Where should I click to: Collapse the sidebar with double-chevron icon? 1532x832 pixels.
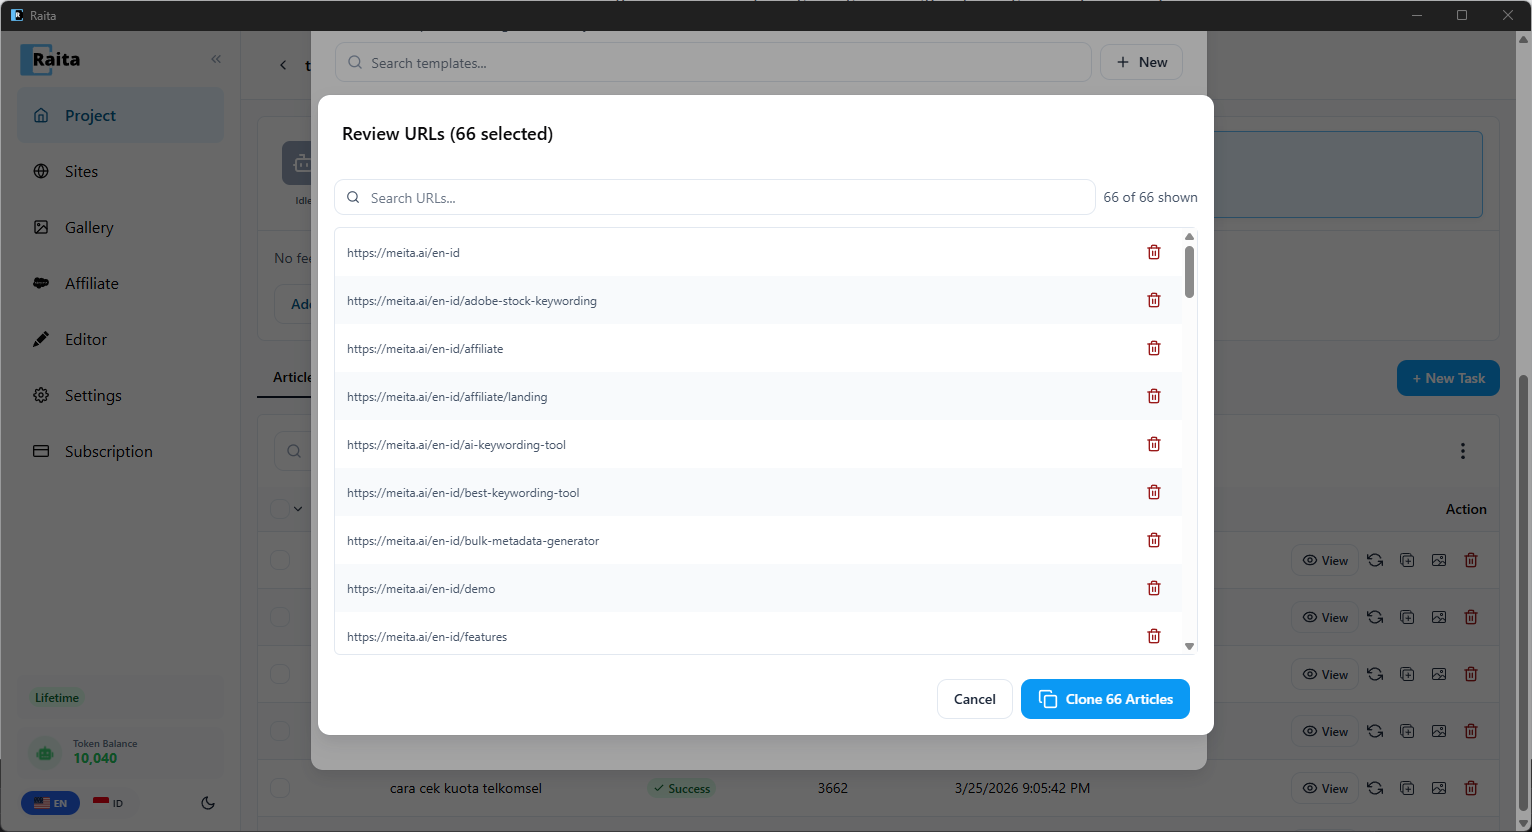[x=216, y=59]
